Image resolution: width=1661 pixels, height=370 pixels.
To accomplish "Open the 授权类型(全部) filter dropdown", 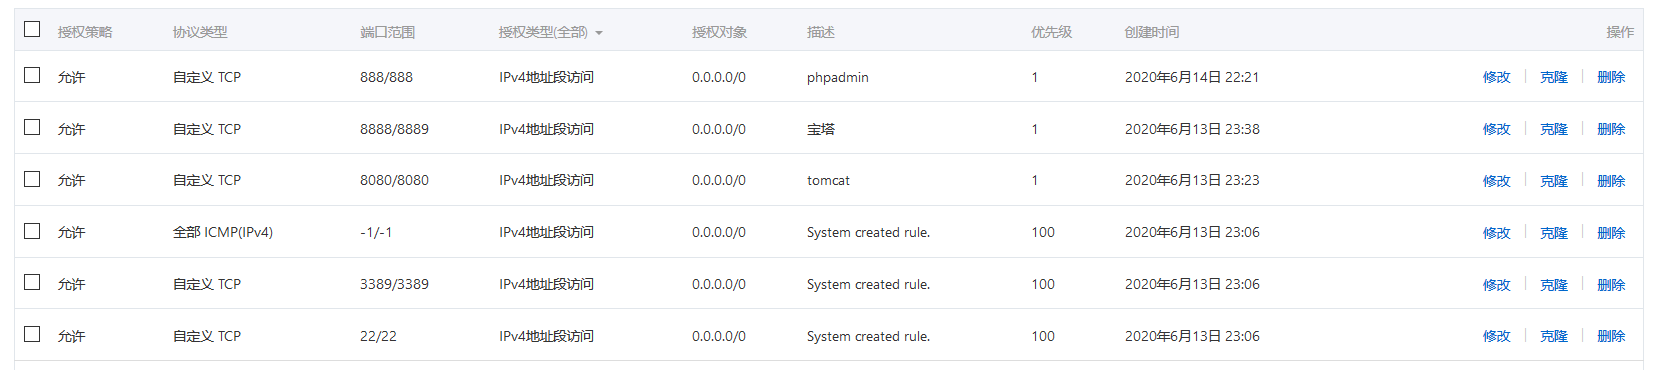I will pyautogui.click(x=550, y=32).
